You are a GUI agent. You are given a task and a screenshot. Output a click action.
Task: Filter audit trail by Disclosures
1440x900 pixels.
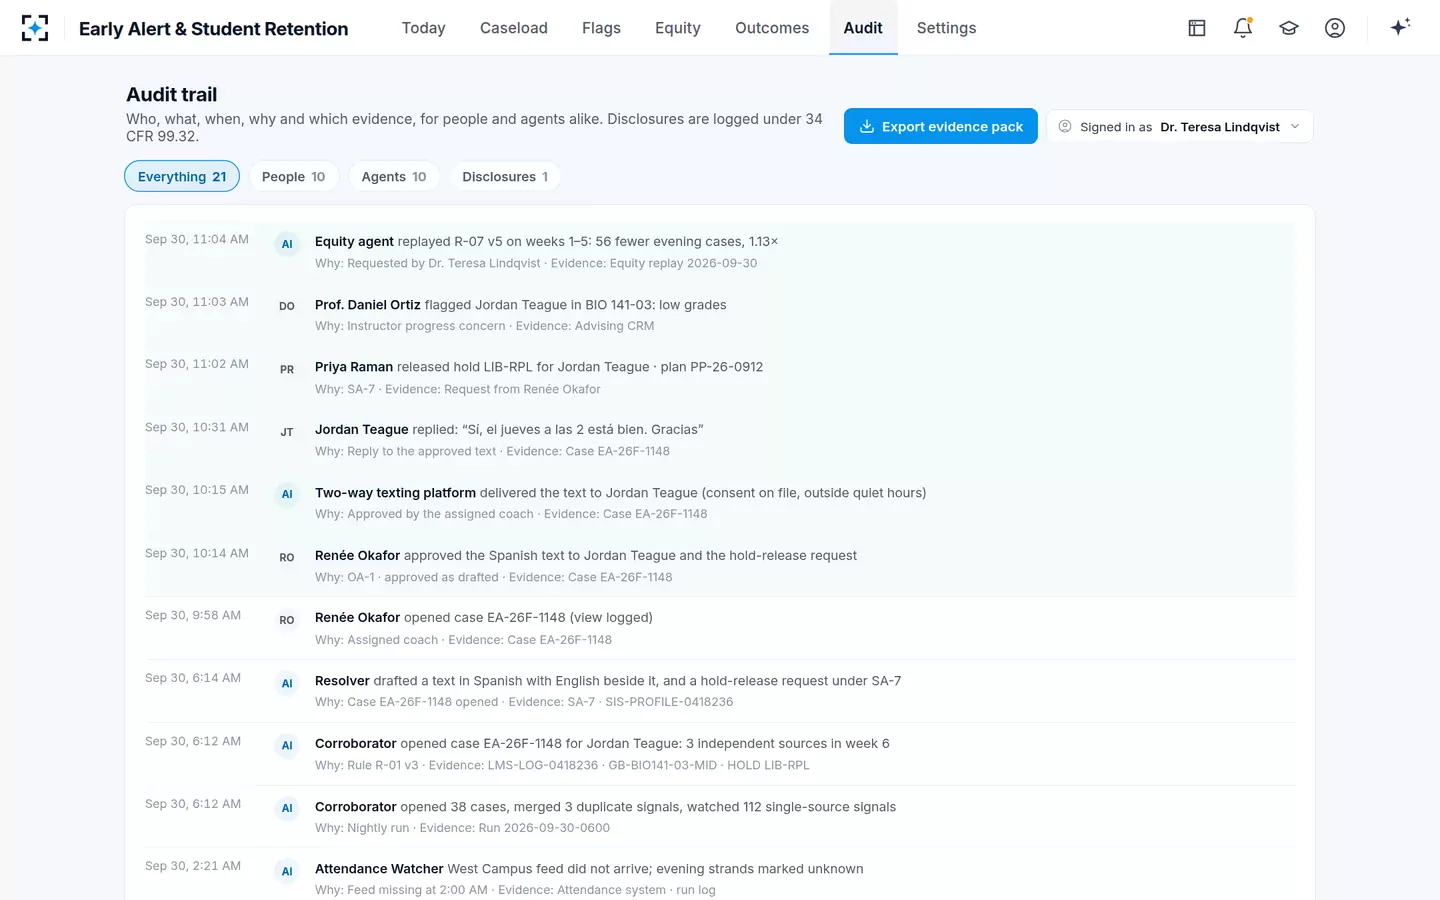(x=505, y=177)
